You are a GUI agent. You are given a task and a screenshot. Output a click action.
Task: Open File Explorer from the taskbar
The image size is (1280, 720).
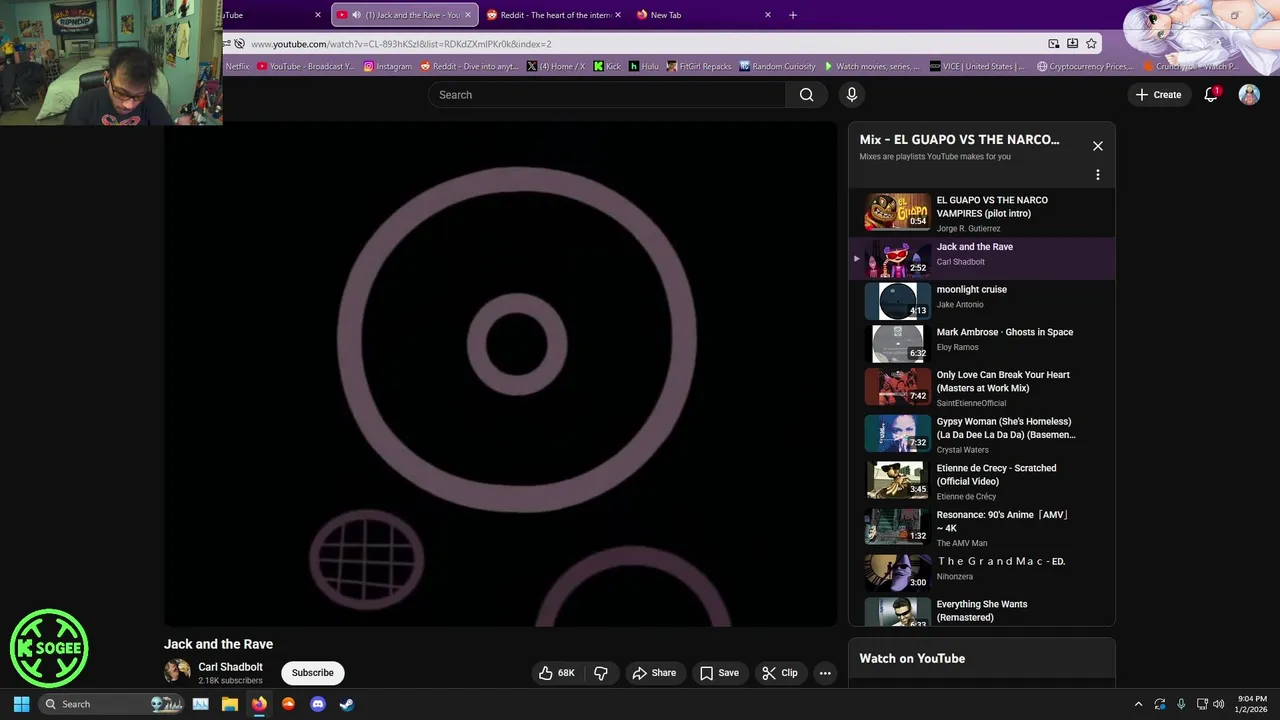click(229, 704)
